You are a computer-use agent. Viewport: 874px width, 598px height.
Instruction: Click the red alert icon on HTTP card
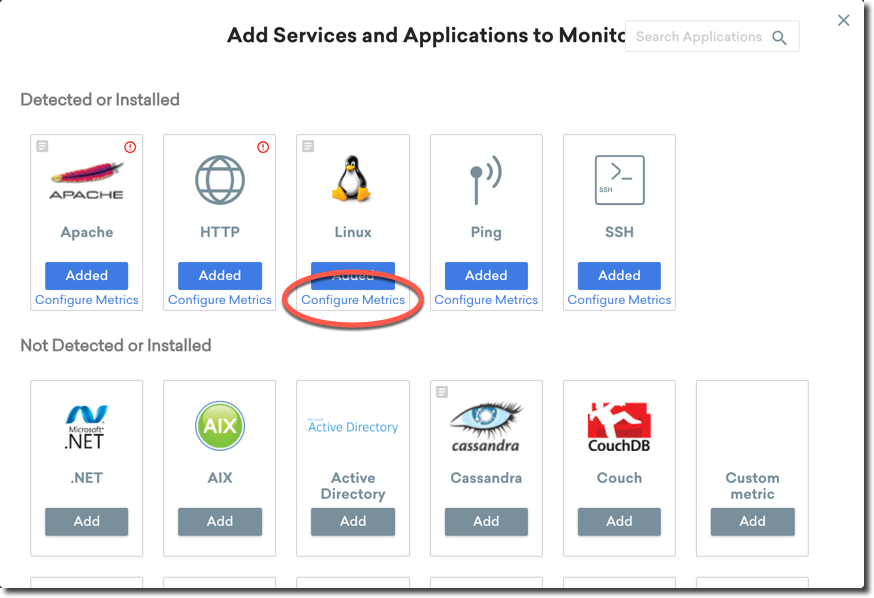[x=263, y=147]
